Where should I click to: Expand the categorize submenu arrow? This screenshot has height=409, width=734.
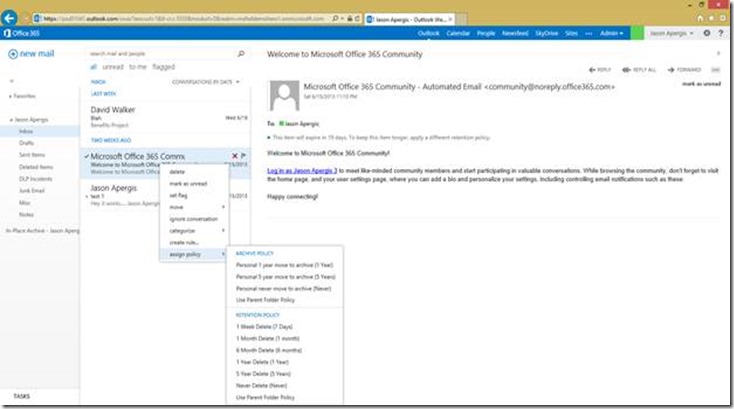[x=223, y=230]
